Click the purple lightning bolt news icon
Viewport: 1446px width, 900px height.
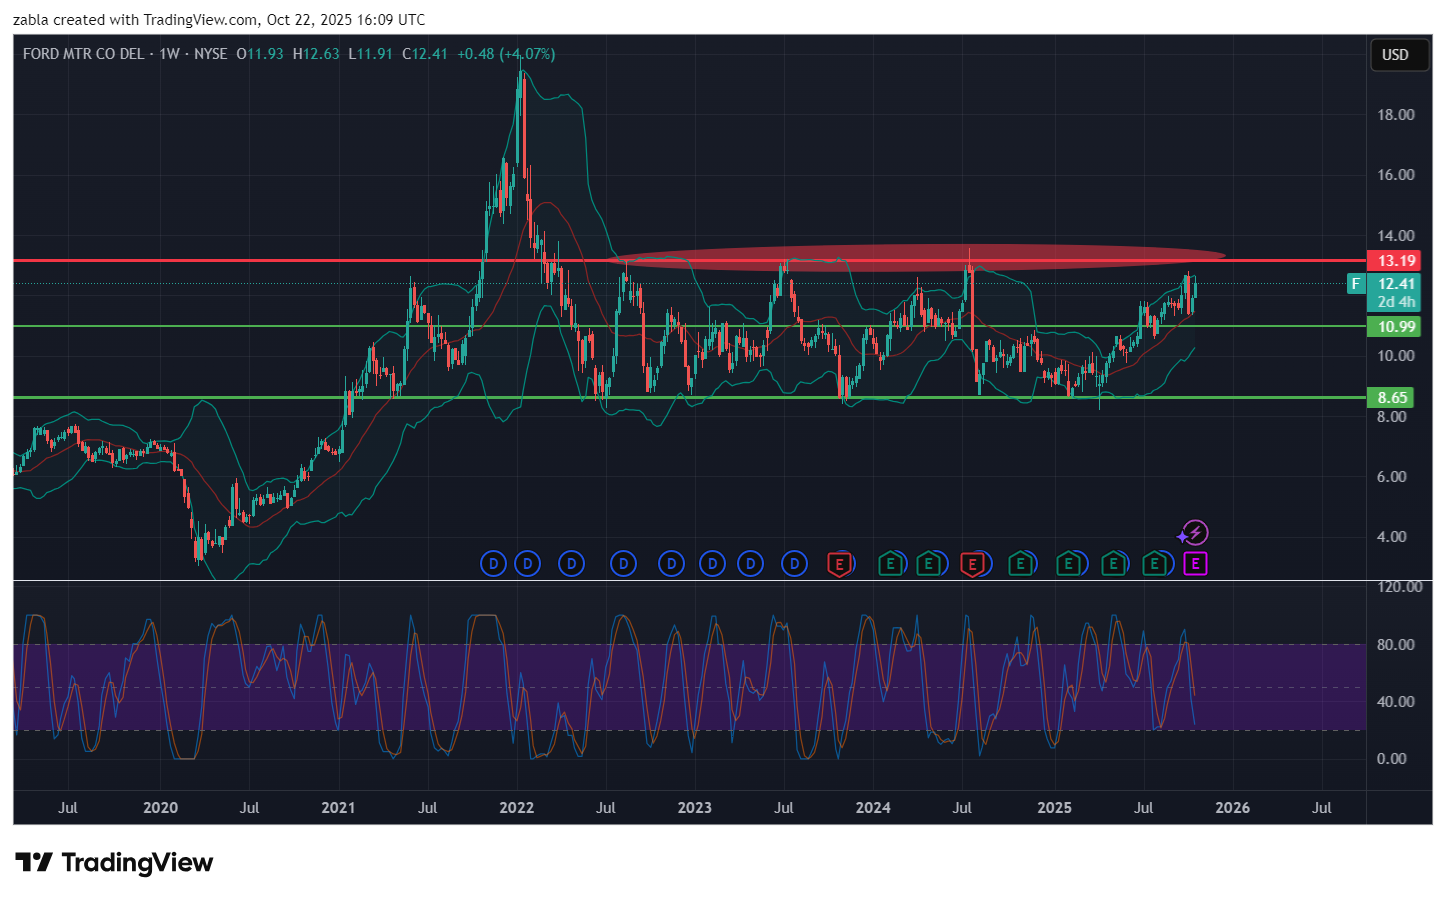click(1194, 533)
